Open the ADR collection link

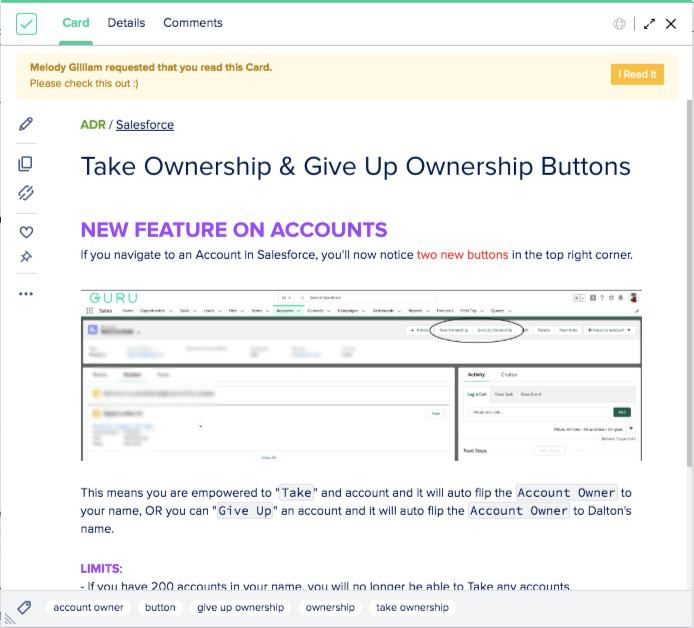point(93,125)
